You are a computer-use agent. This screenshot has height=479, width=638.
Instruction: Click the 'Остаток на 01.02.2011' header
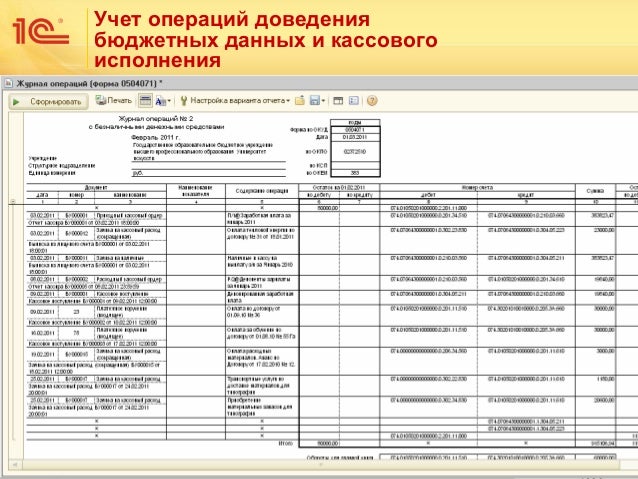click(339, 188)
